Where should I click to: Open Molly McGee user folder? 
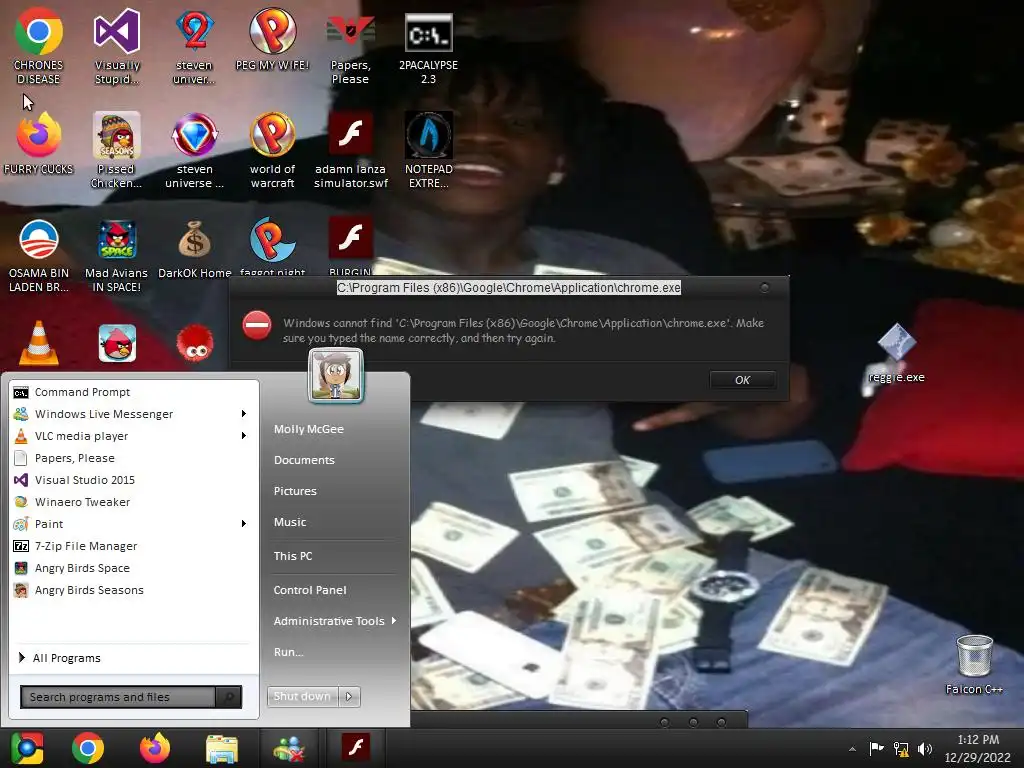tap(309, 429)
